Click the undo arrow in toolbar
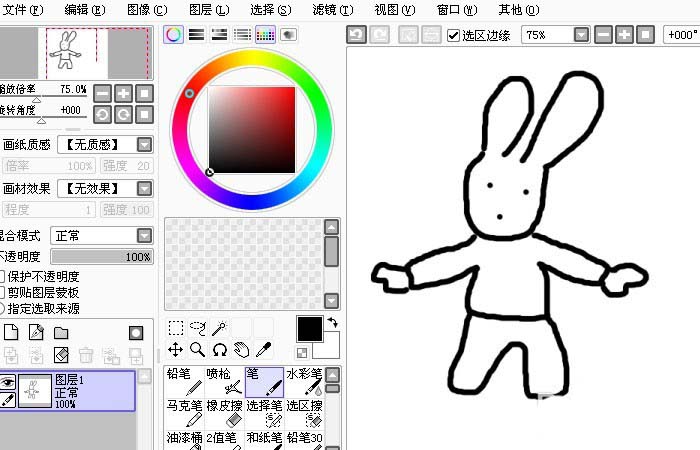This screenshot has width=700, height=450. click(357, 35)
